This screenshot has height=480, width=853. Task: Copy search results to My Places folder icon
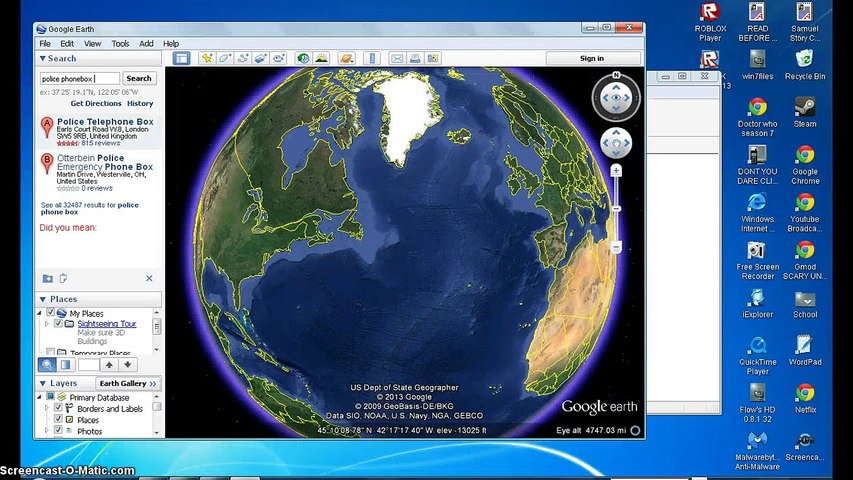48,279
